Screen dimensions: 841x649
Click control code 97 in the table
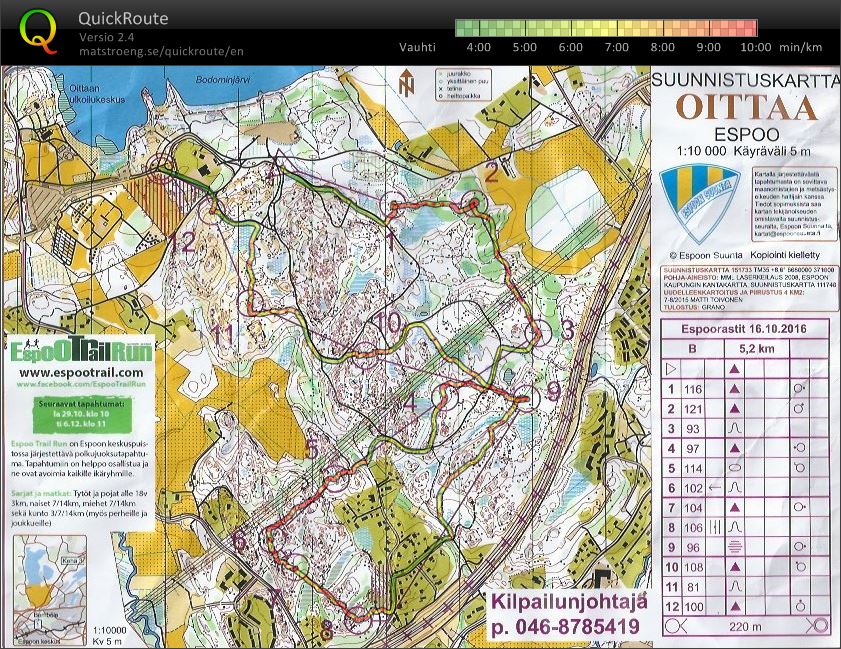(x=693, y=448)
